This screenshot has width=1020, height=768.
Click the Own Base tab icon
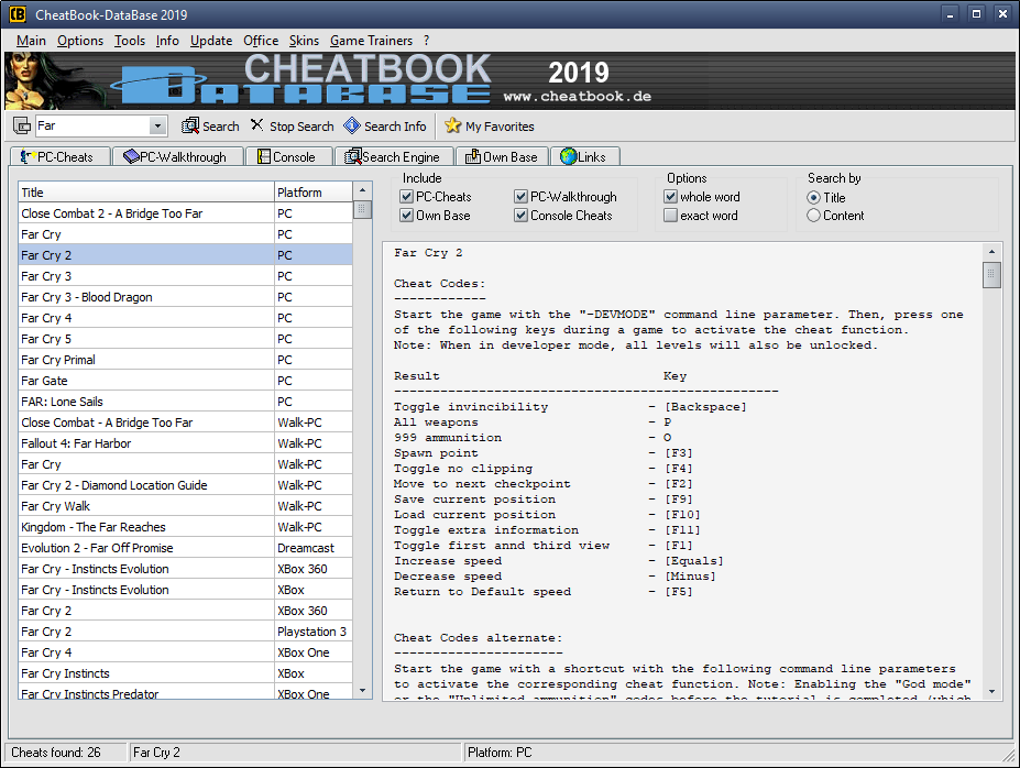(x=473, y=157)
